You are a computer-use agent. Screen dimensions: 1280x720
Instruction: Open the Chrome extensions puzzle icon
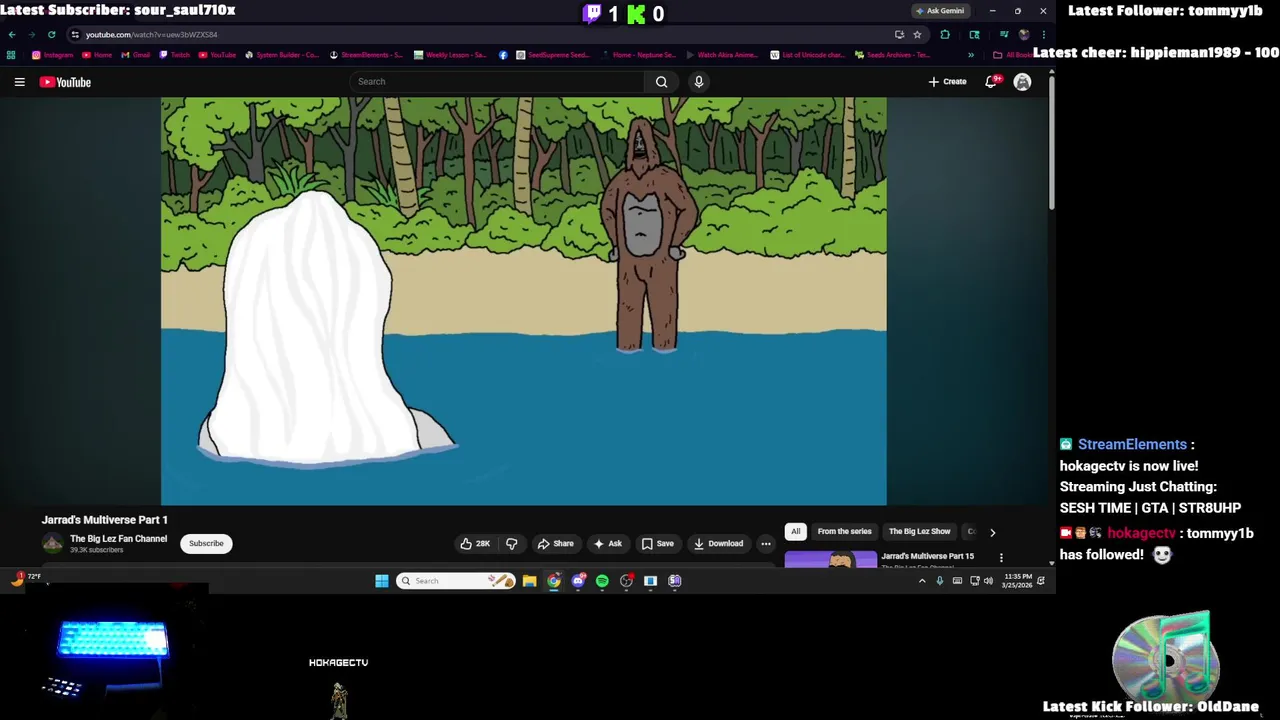click(x=945, y=35)
